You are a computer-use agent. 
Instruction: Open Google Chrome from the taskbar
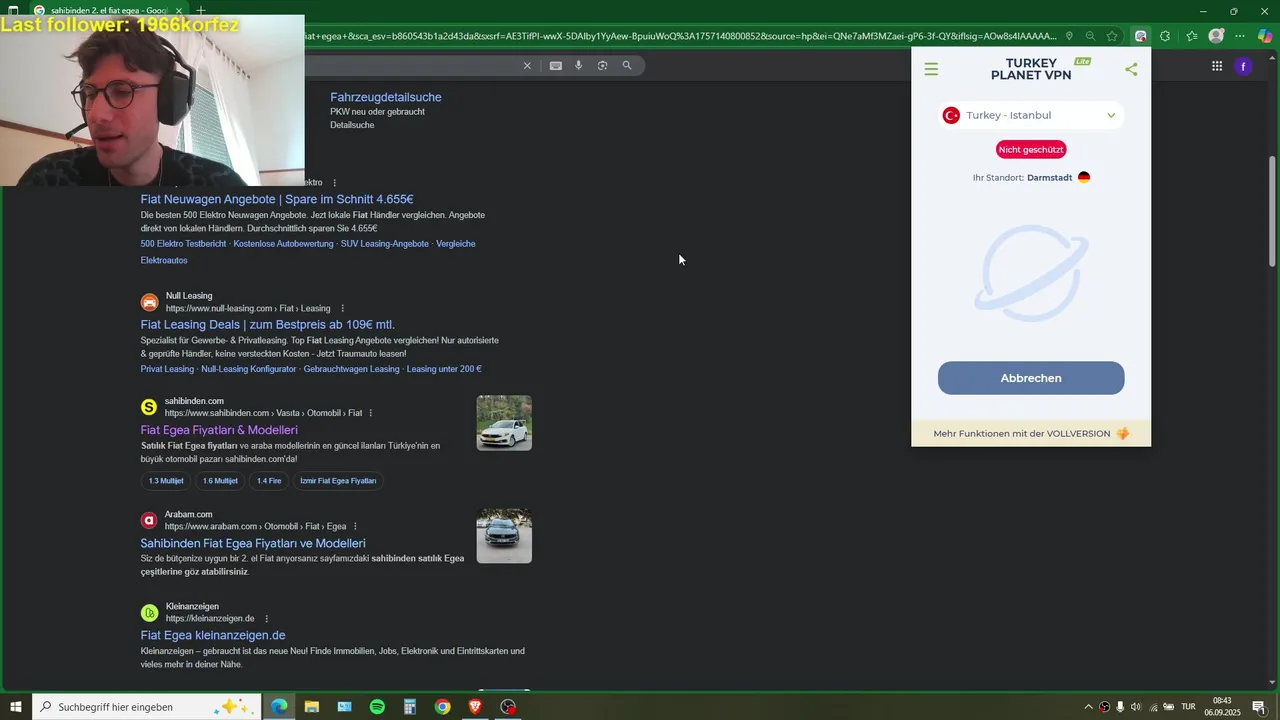(x=442, y=707)
